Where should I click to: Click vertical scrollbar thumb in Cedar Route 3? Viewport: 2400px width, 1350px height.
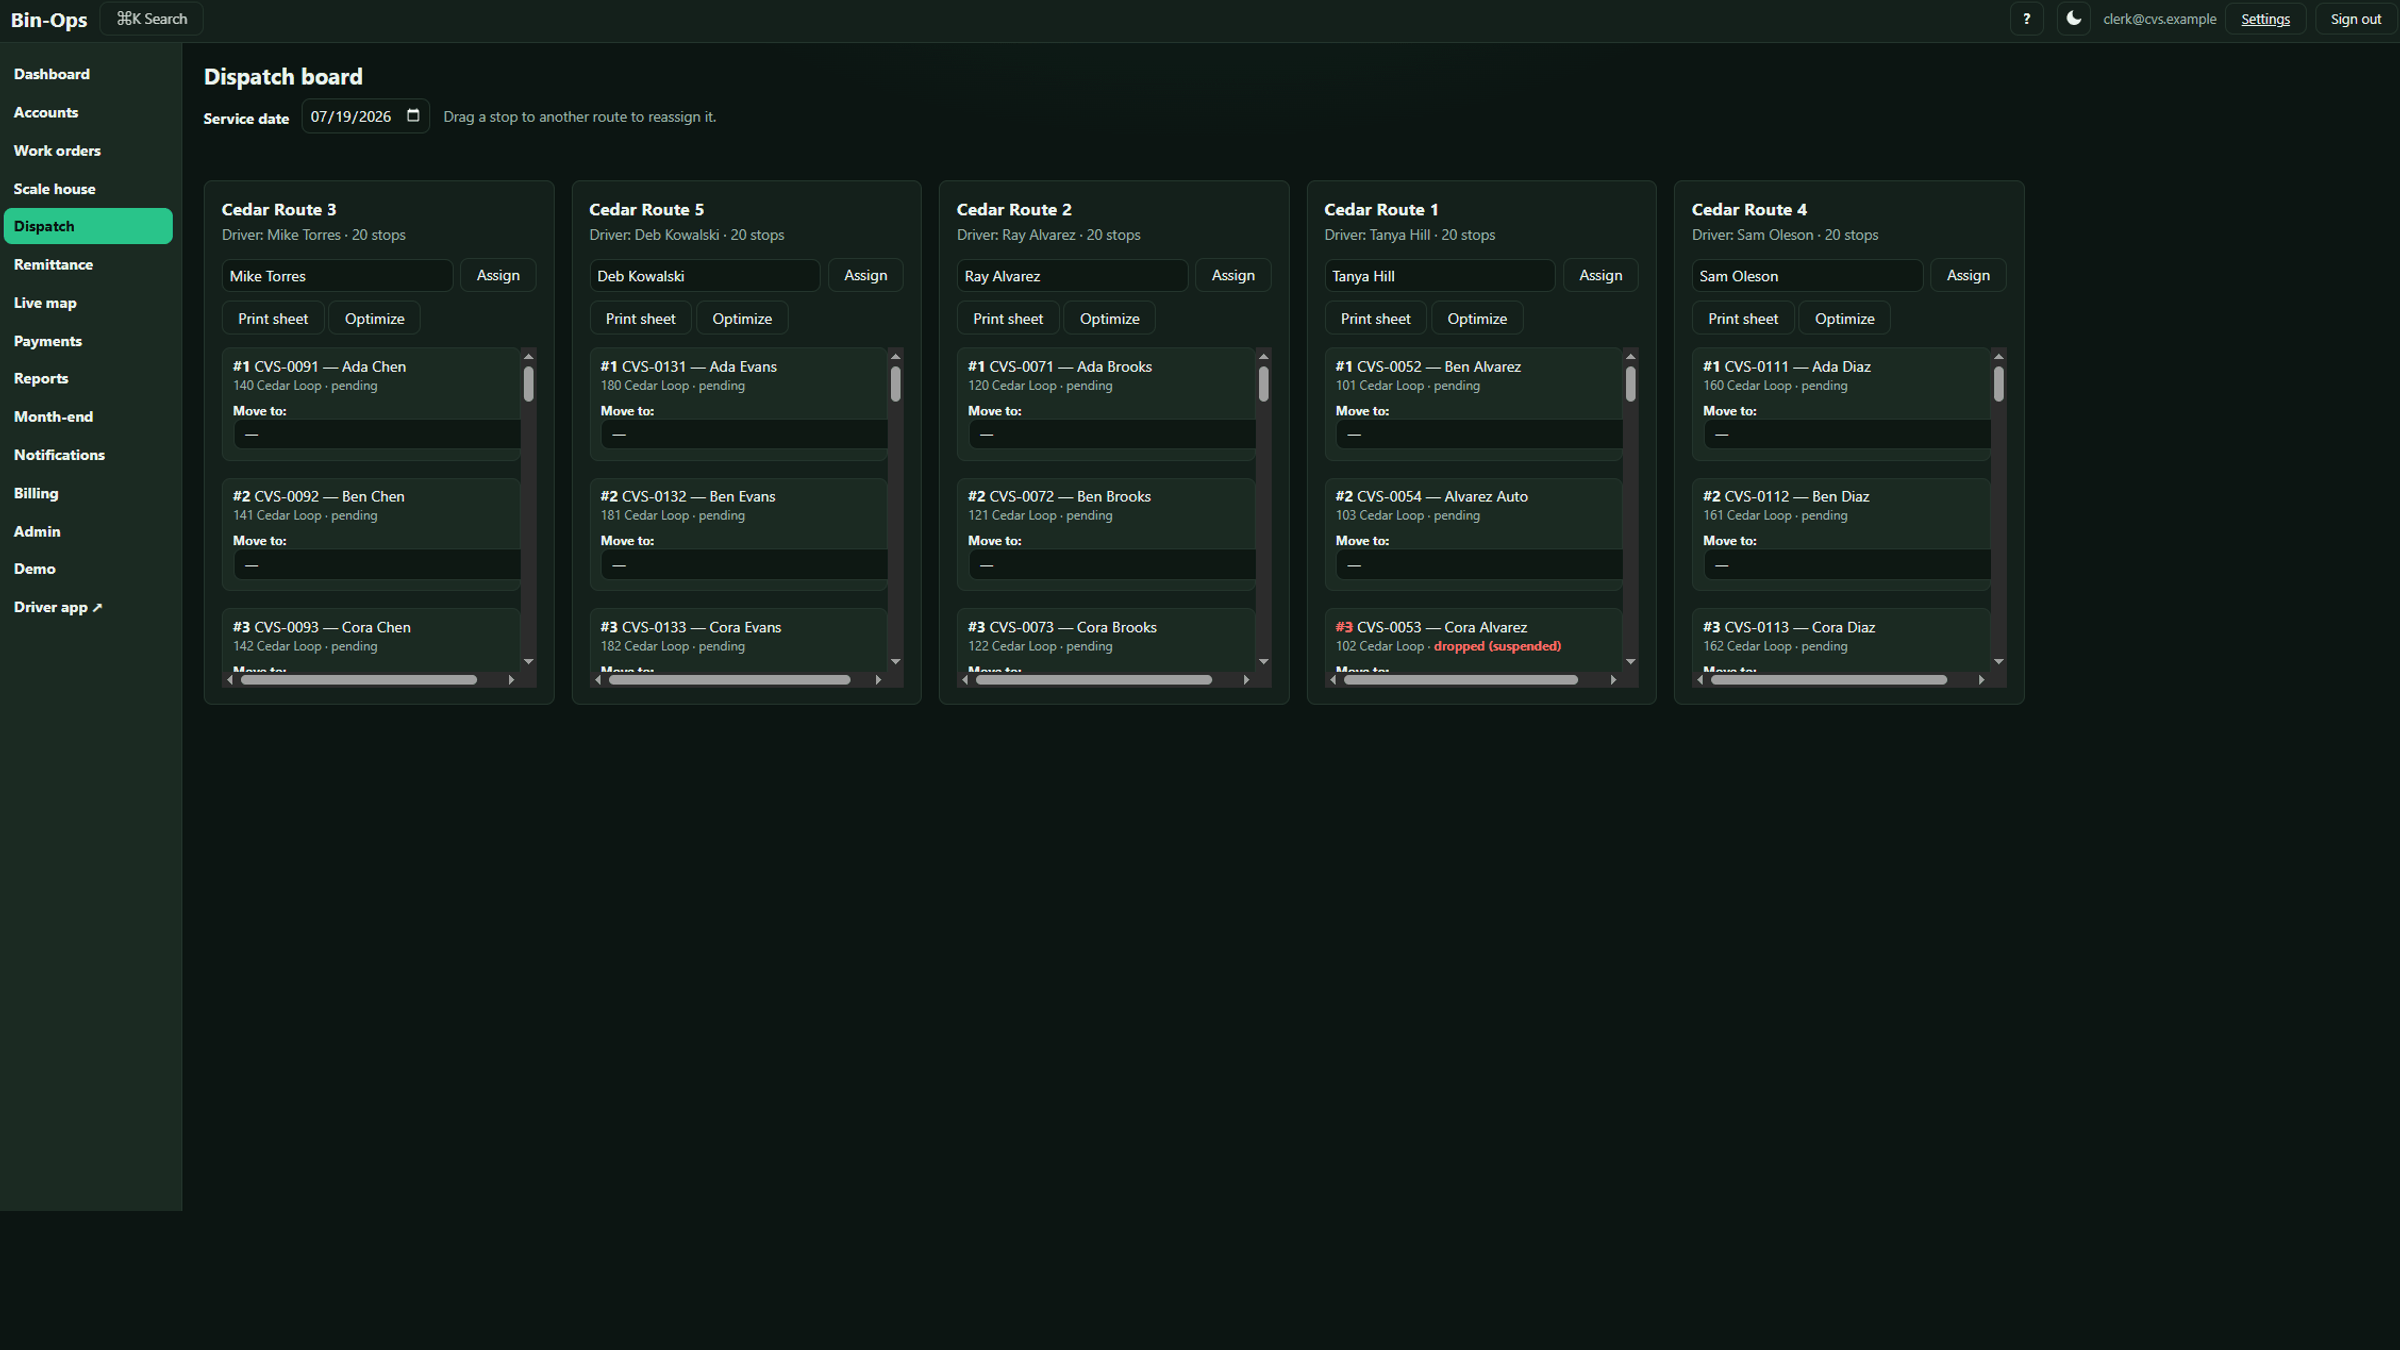[x=528, y=384]
